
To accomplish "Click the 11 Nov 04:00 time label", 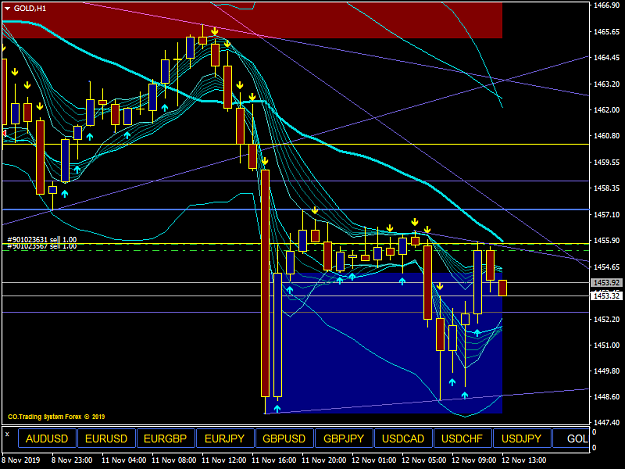I will point(124,460).
